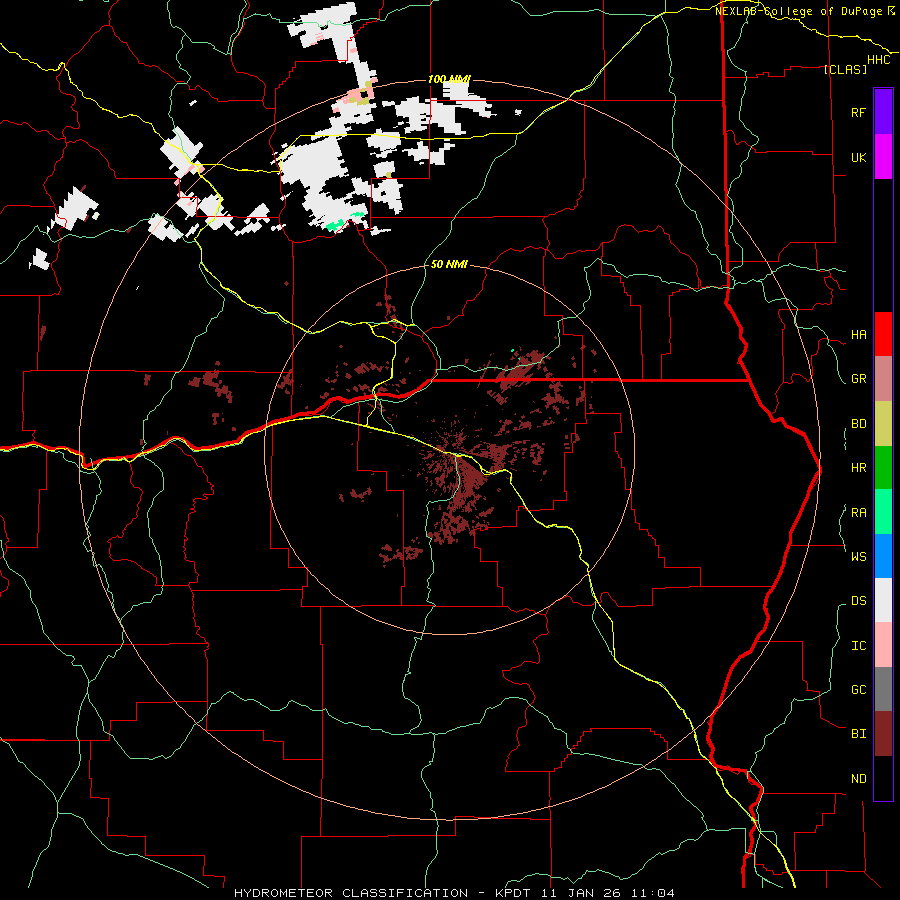The height and width of the screenshot is (900, 900).
Task: Click the 11 JAN 26 date text
Action: click(579, 893)
